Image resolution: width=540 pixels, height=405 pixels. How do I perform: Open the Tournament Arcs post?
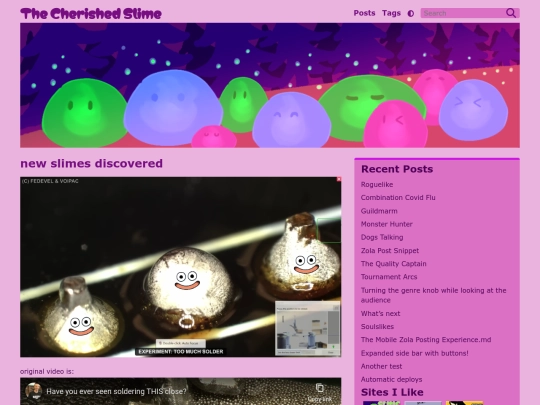[x=389, y=277]
